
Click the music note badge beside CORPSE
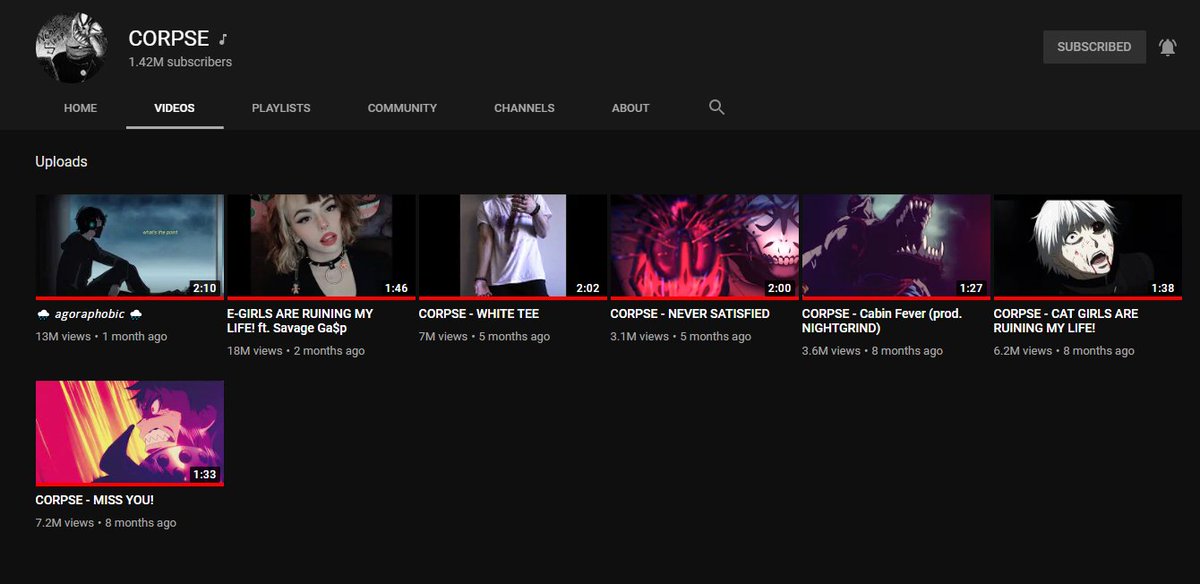(223, 39)
